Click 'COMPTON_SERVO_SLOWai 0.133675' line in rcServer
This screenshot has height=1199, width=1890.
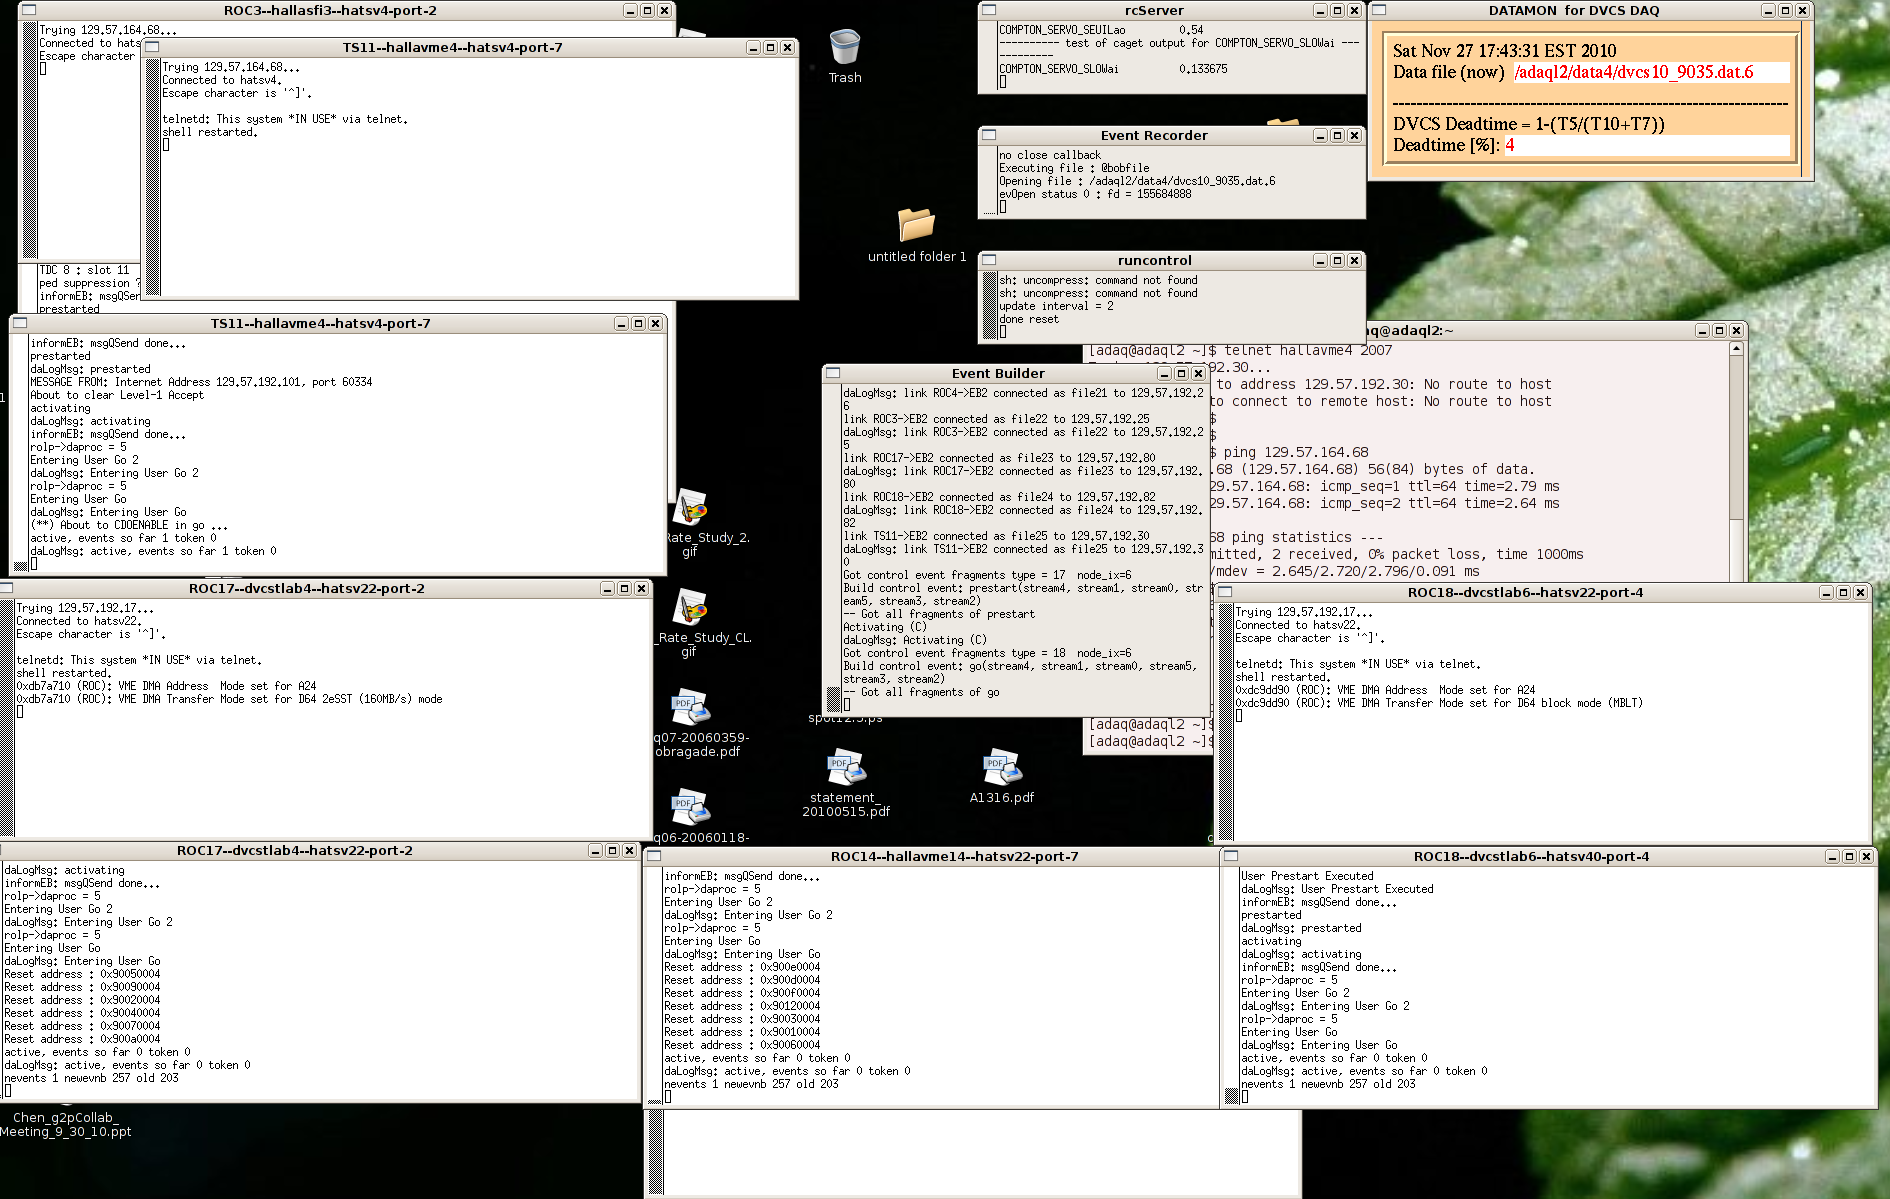[x=1113, y=69]
